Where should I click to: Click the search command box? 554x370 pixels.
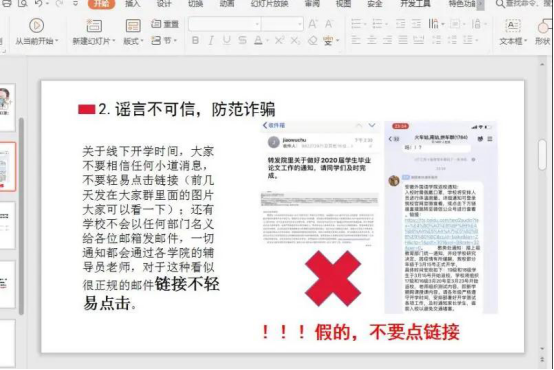point(525,4)
